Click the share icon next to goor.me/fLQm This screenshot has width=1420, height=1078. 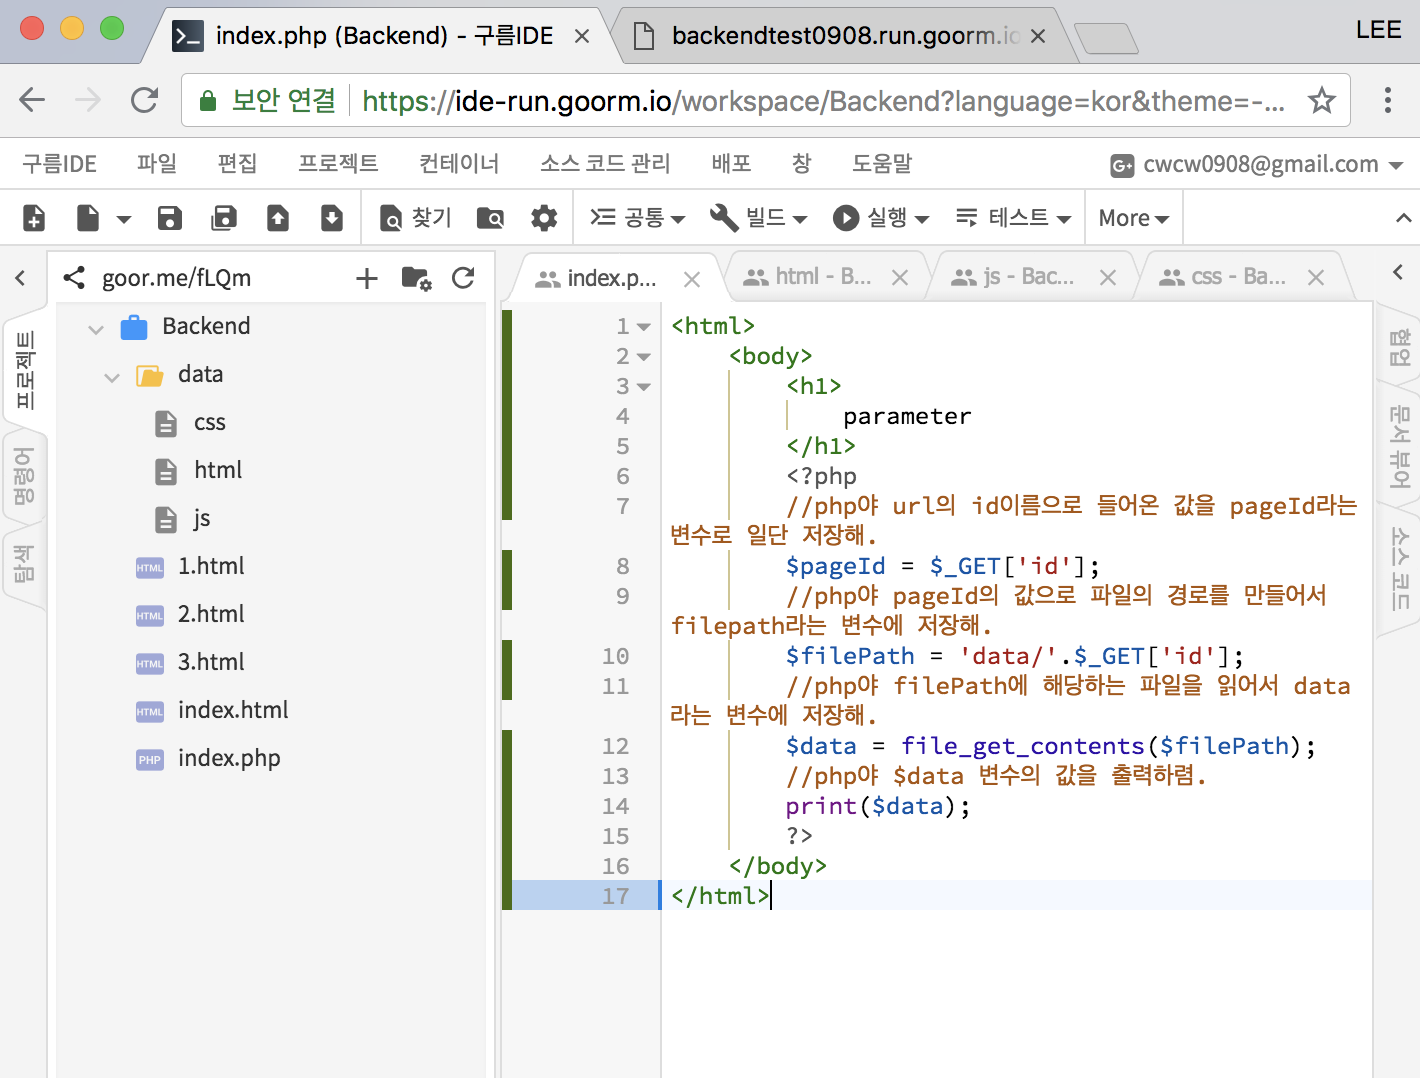73,278
